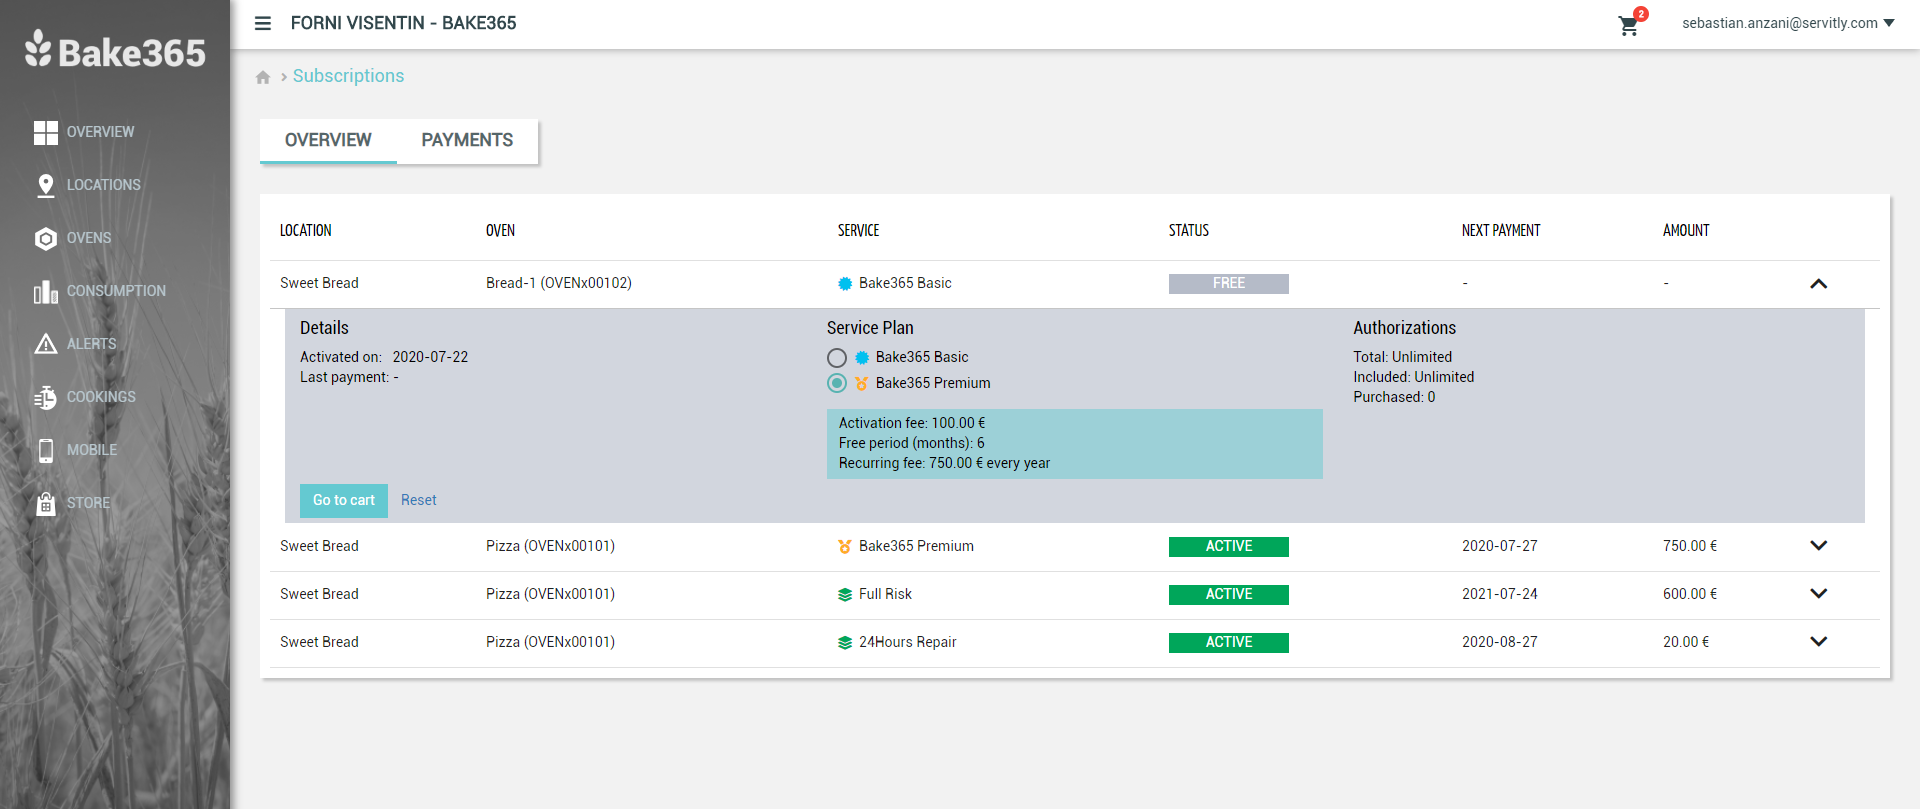This screenshot has height=809, width=1920.
Task: Open Store in the sidebar
Action: pos(88,503)
